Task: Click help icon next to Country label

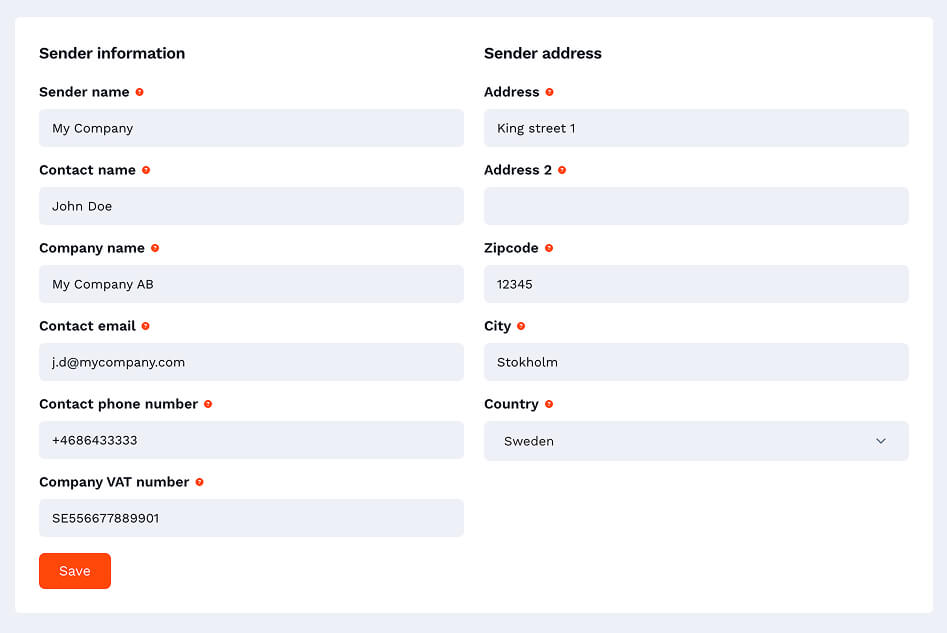Action: (x=549, y=404)
